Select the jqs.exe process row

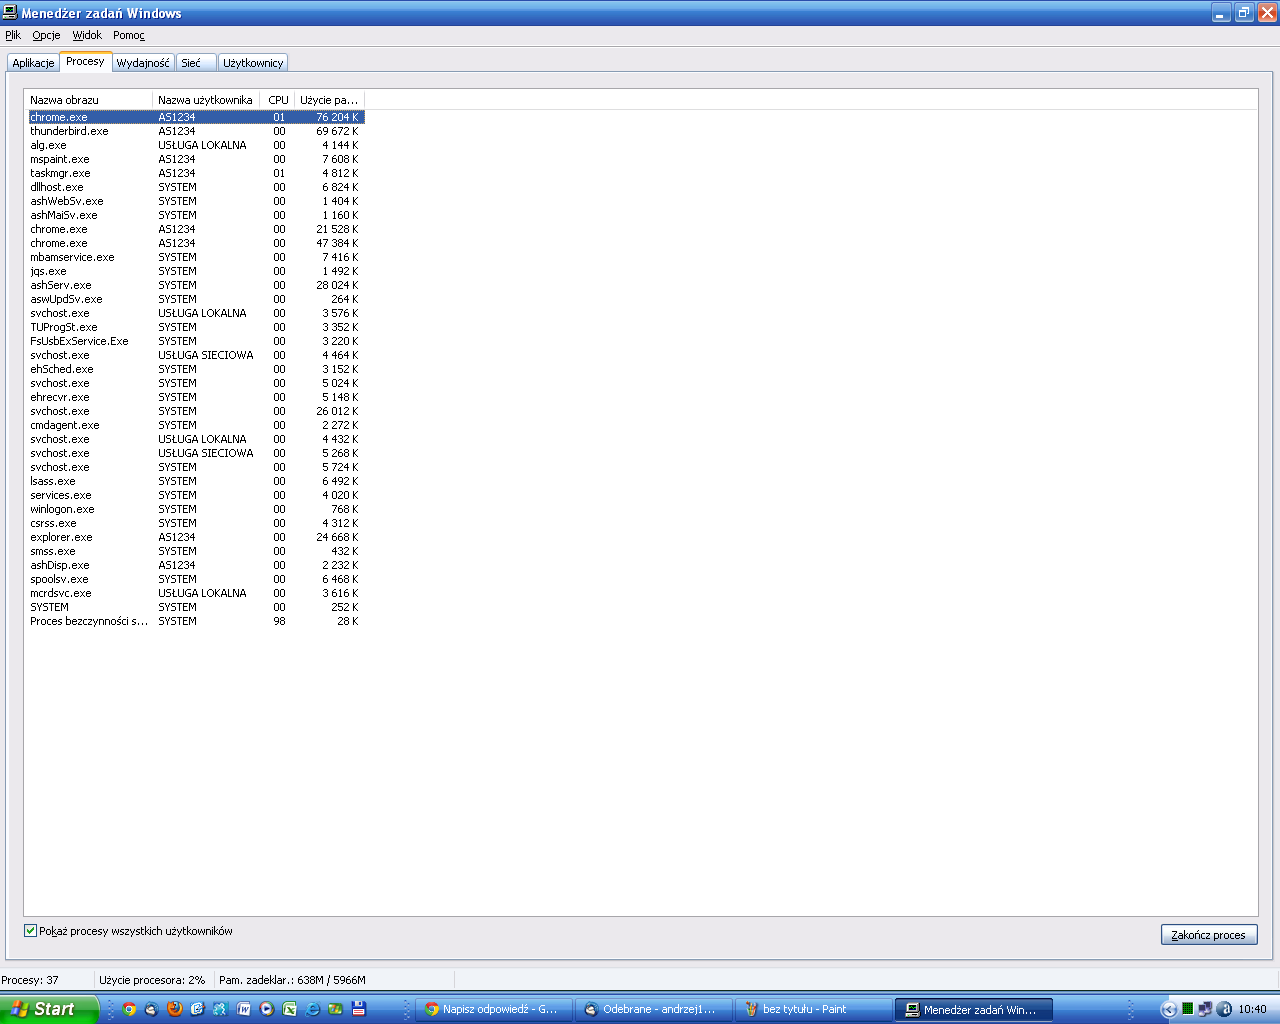(x=196, y=271)
